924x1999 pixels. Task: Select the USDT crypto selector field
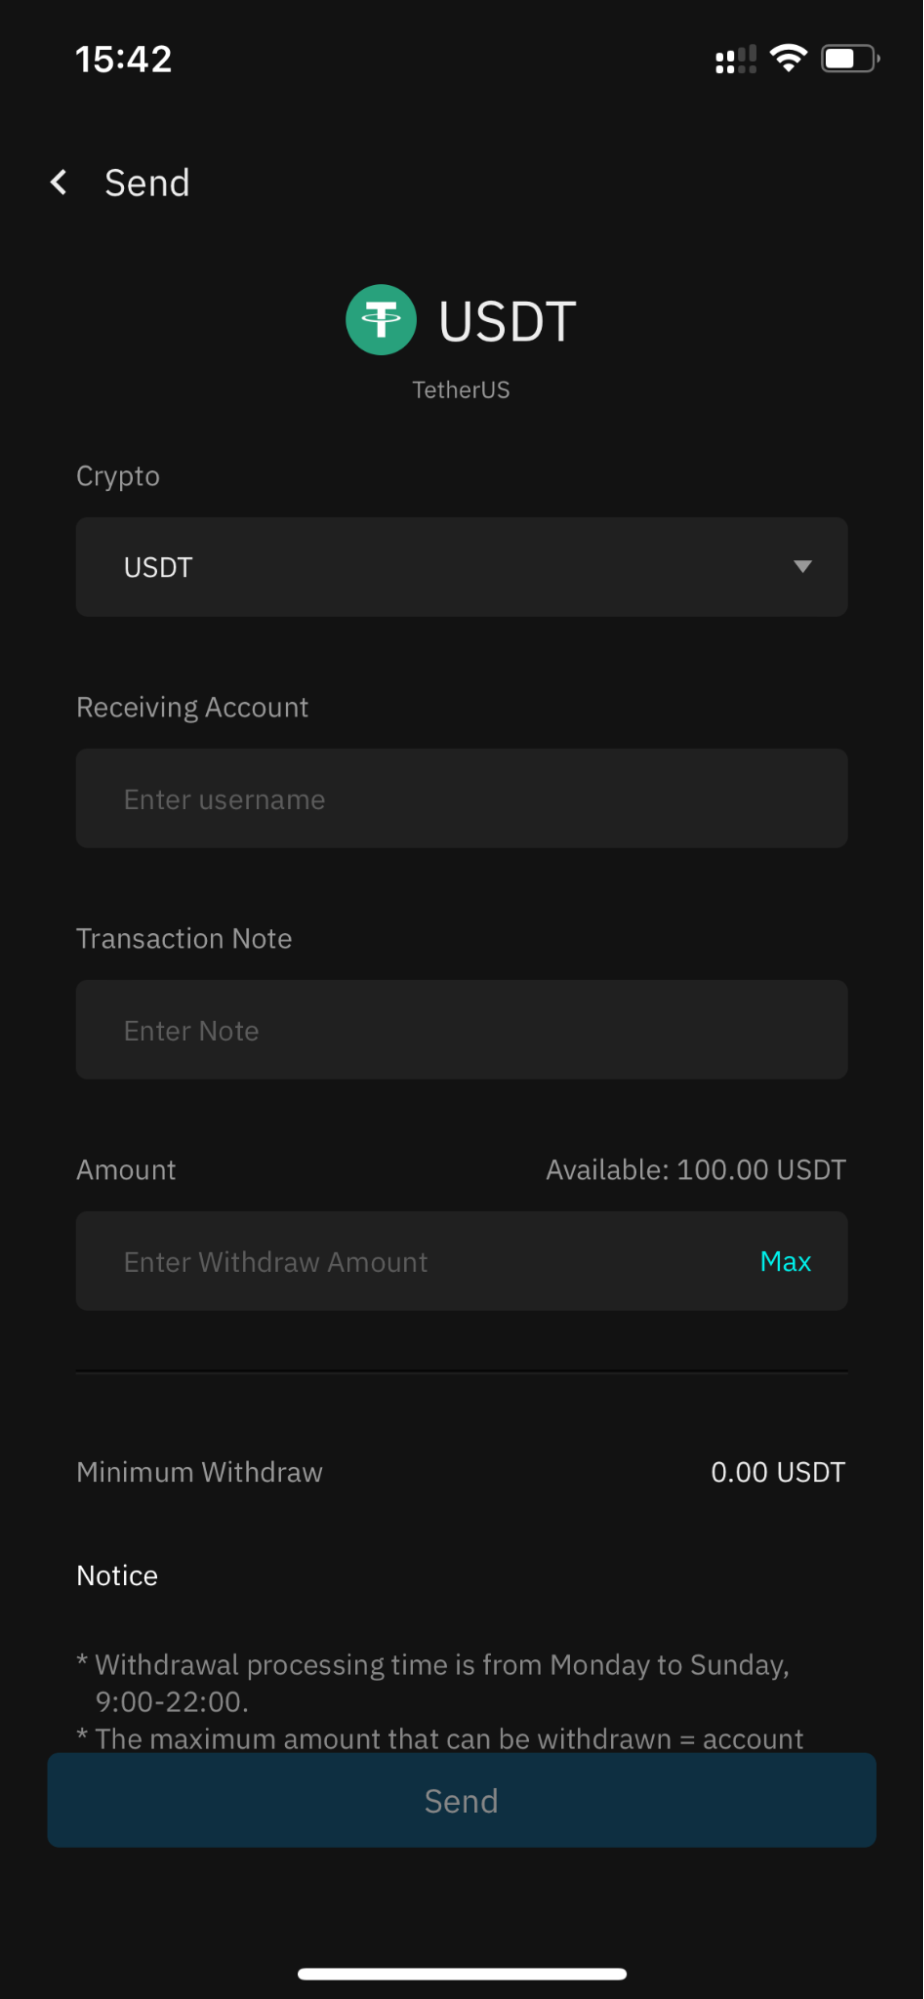coord(462,567)
